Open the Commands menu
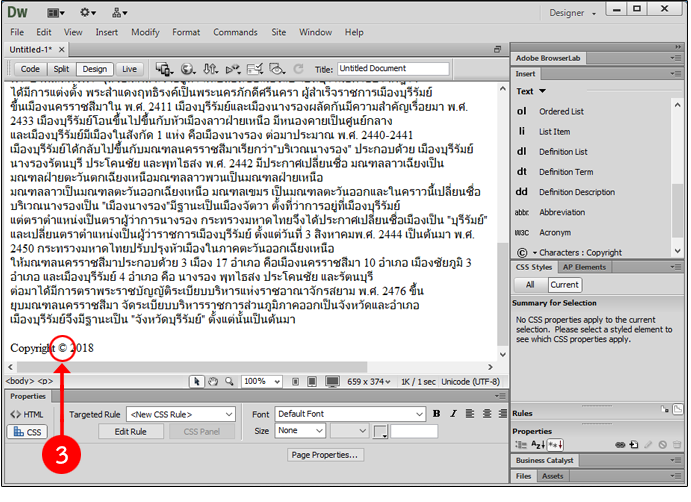691x502 pixels. pyautogui.click(x=235, y=32)
